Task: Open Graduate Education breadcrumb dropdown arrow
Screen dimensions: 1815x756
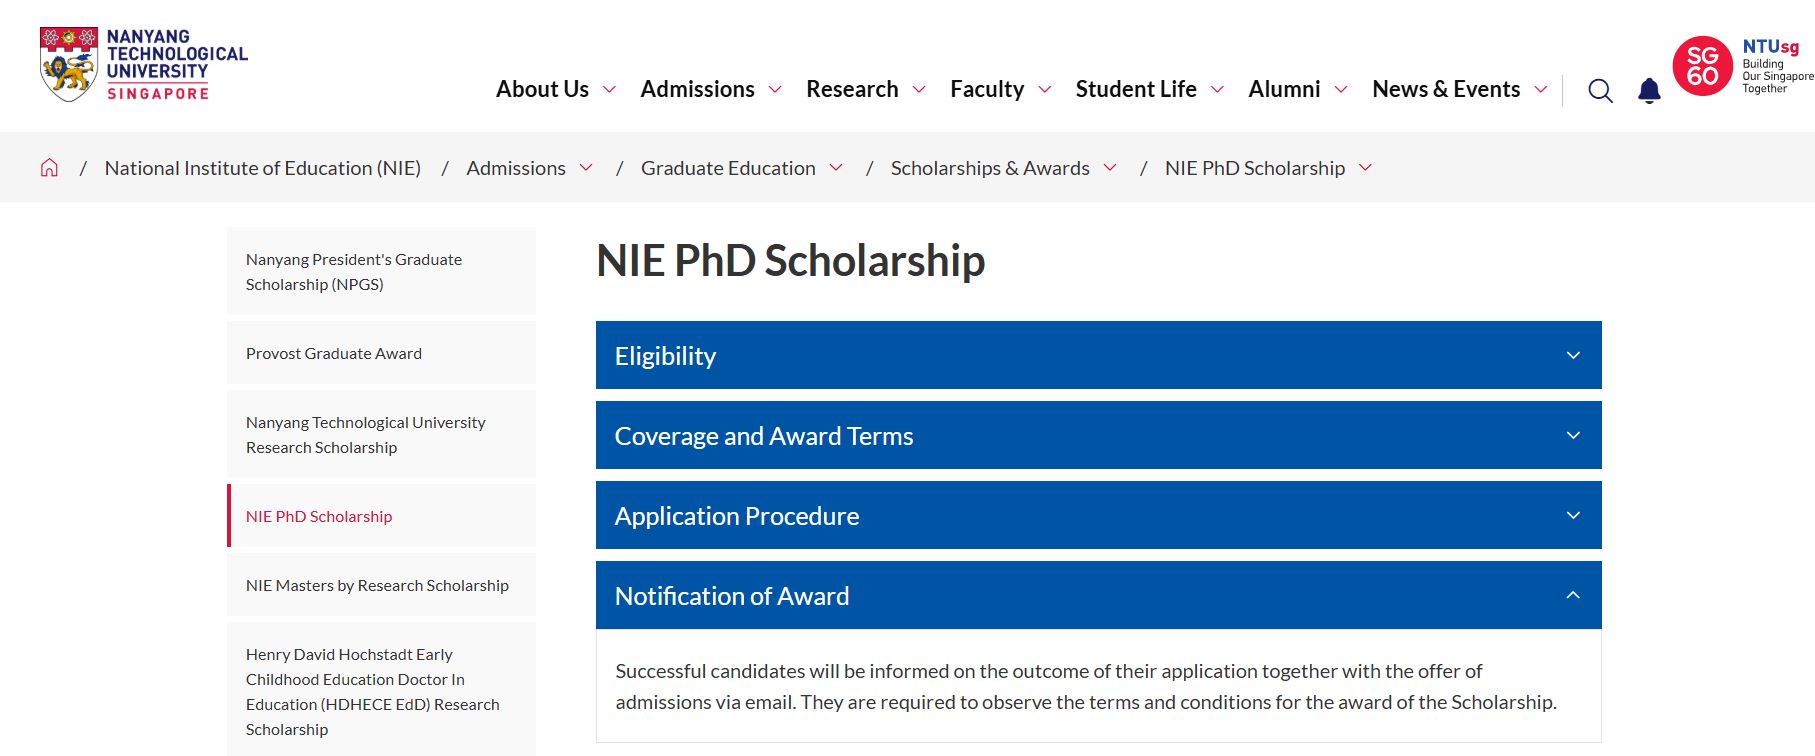Action: click(836, 168)
